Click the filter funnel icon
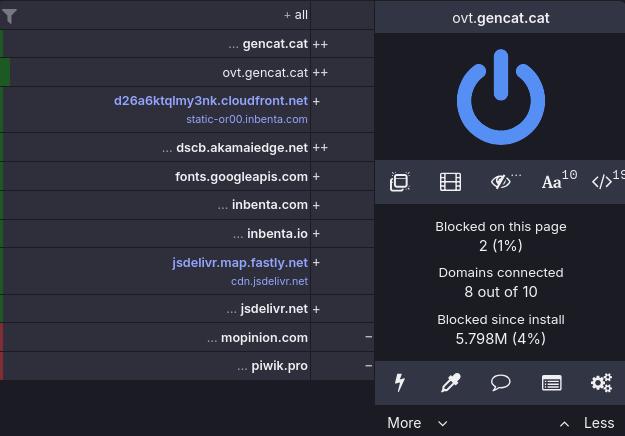The image size is (625, 436). click(x=9, y=16)
